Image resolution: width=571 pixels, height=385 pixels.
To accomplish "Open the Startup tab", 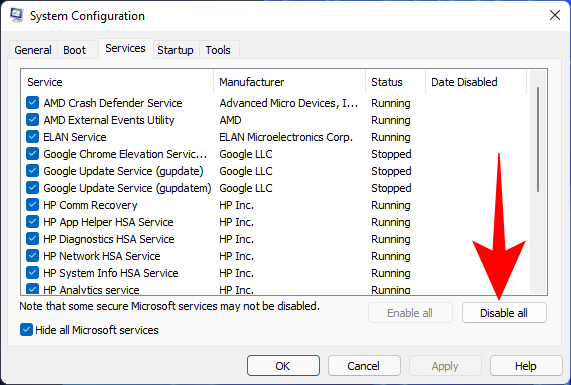I will (x=175, y=50).
